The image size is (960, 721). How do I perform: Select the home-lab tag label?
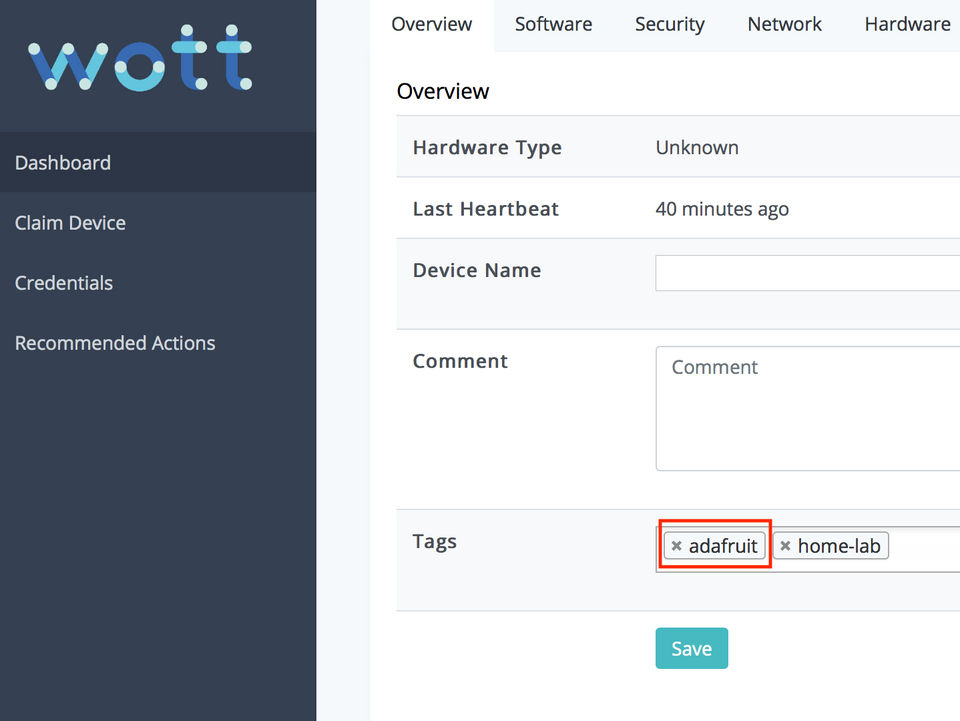tap(839, 546)
